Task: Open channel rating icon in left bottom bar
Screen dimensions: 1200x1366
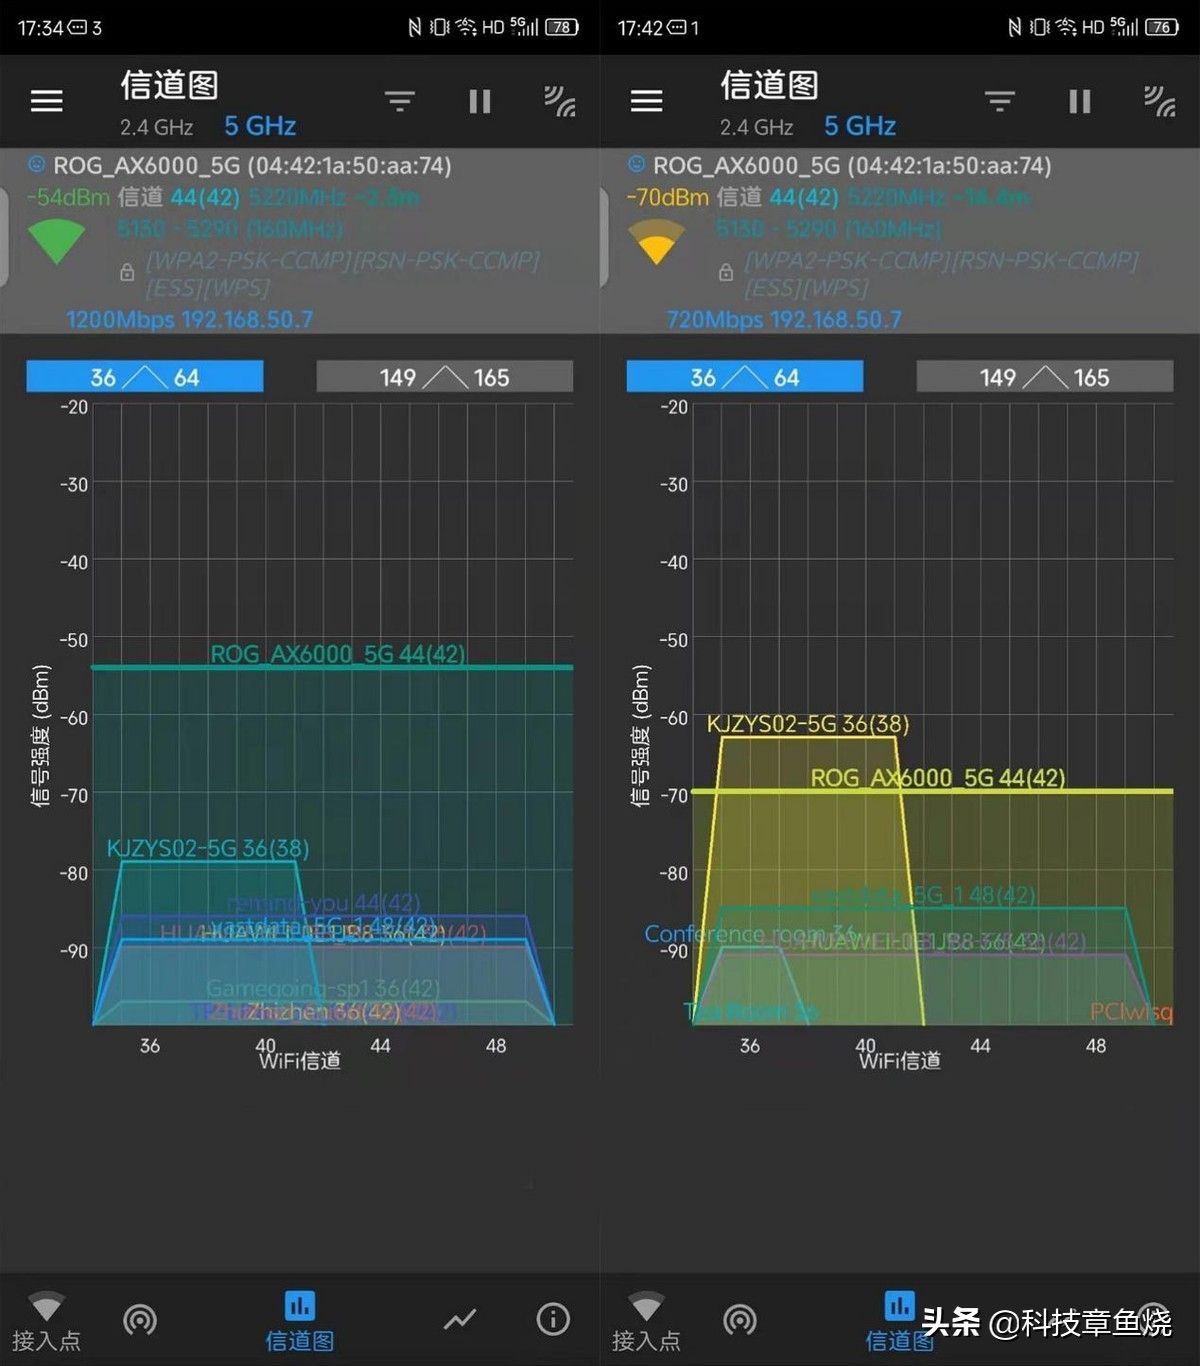Action: (140, 1320)
